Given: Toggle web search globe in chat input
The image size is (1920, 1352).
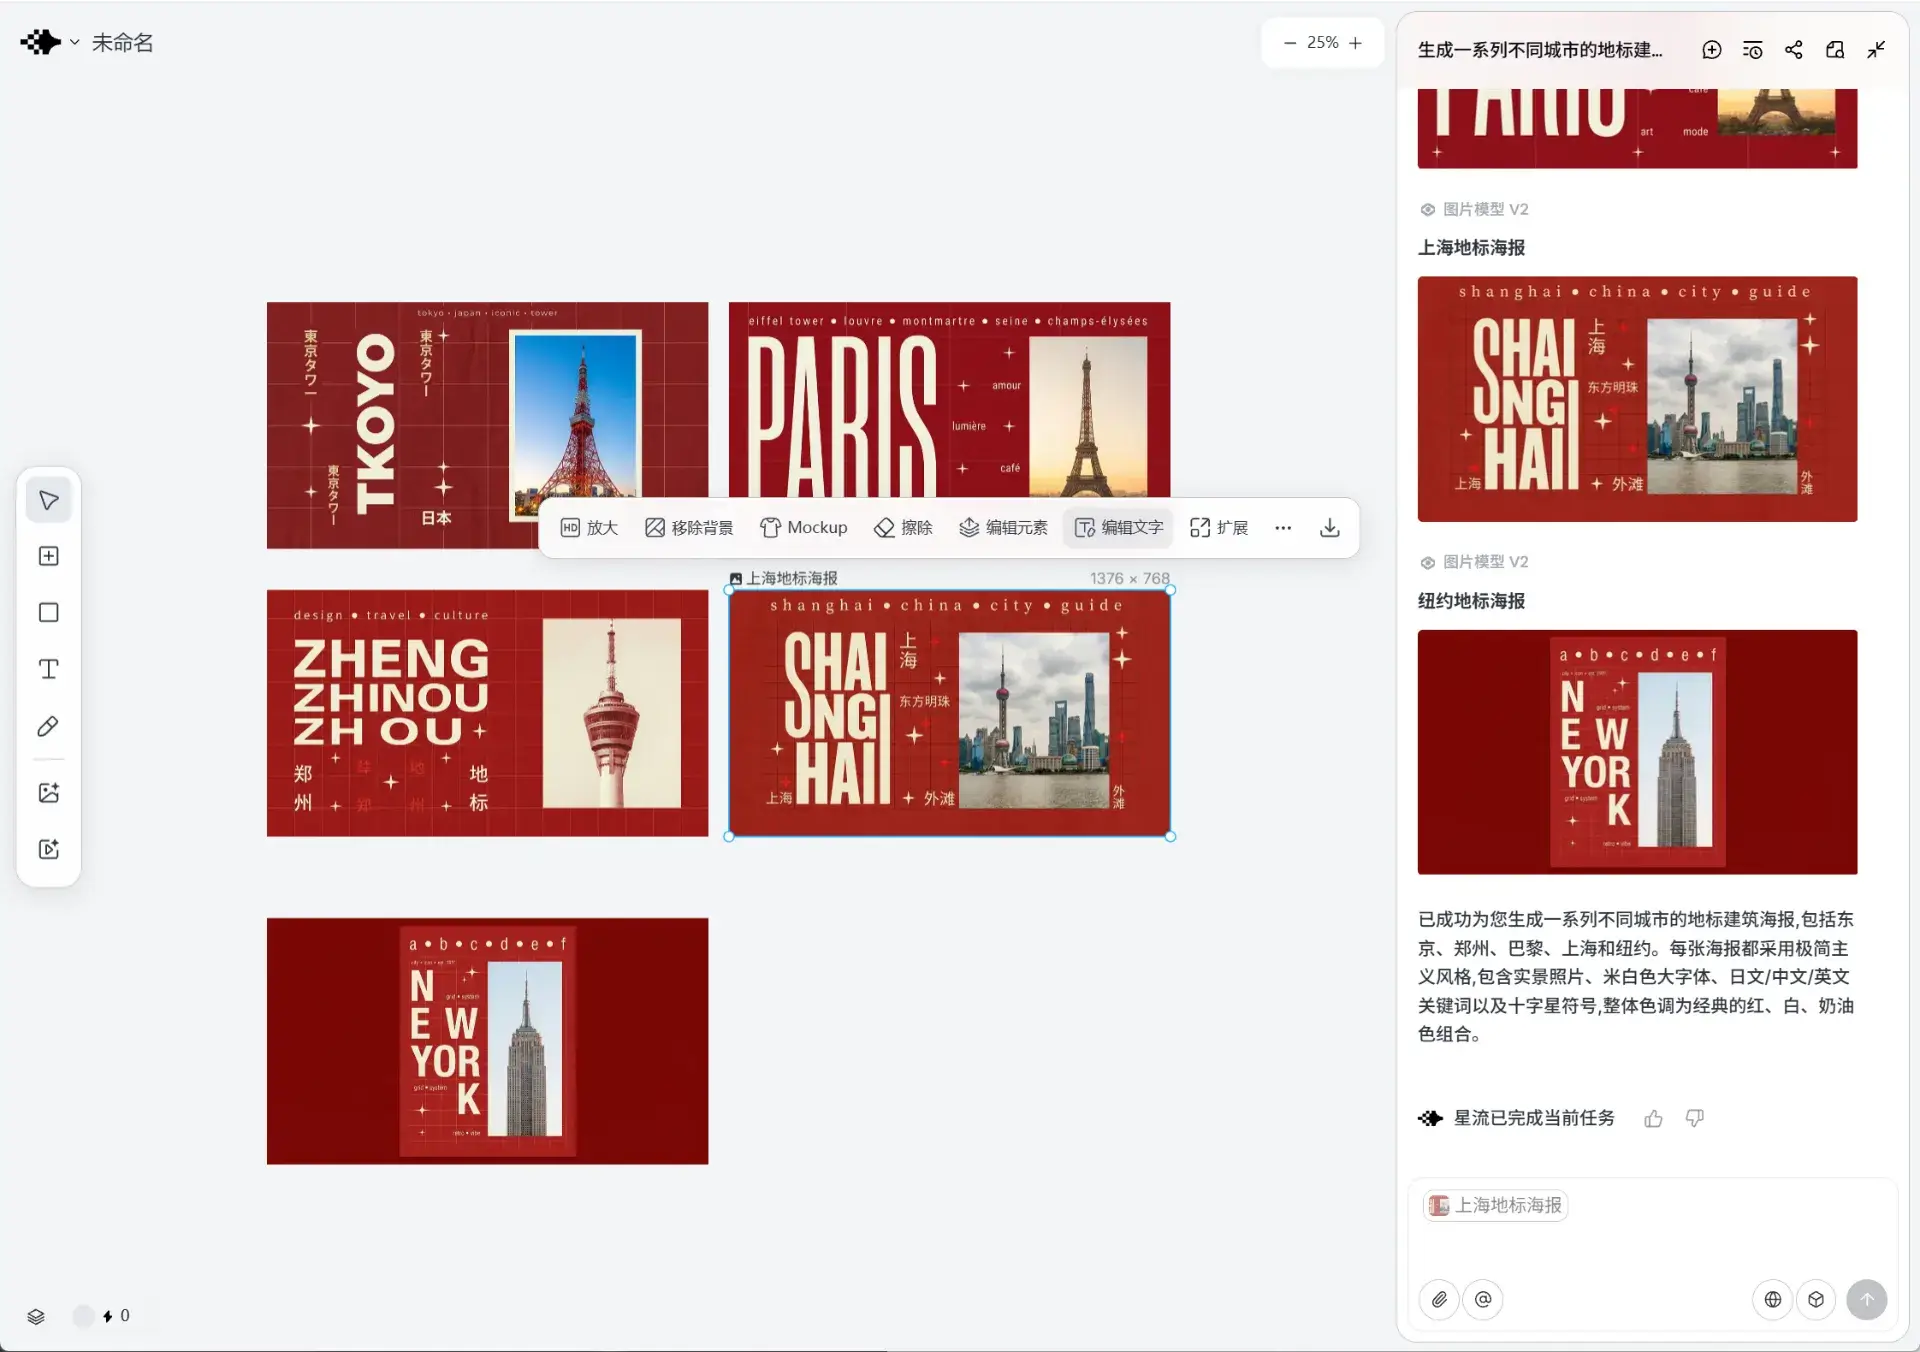Looking at the screenshot, I should point(1772,1300).
